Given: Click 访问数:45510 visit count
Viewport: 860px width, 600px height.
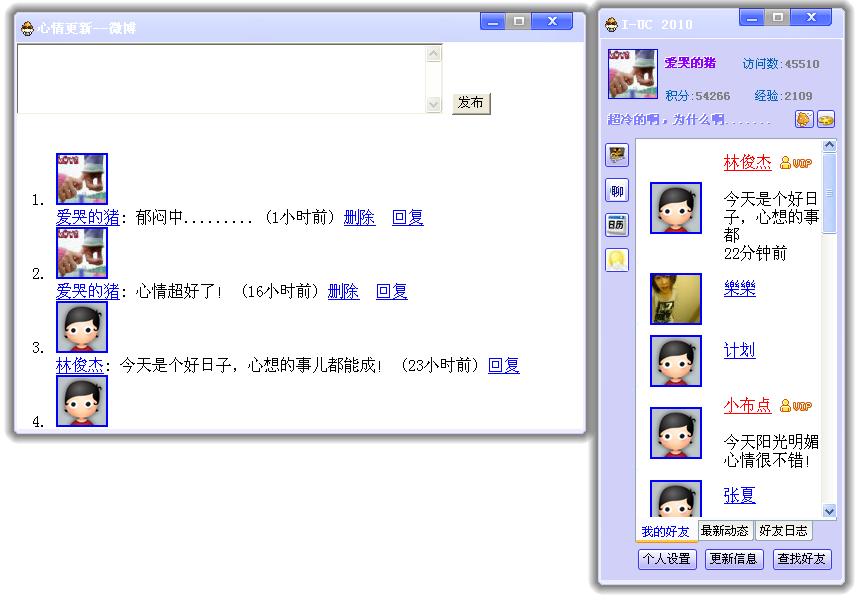Looking at the screenshot, I should tap(781, 64).
